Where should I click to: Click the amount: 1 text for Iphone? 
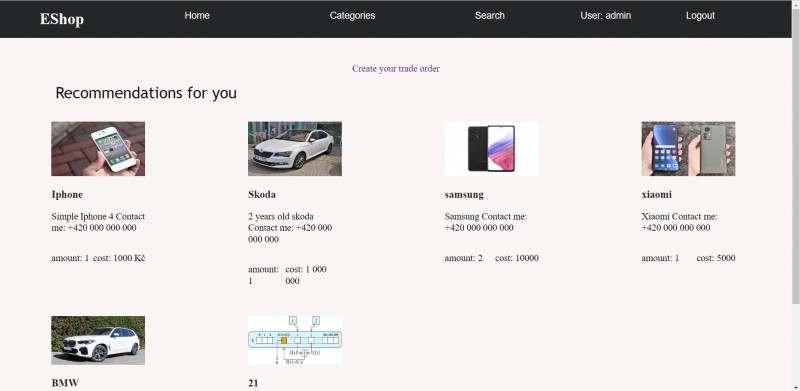coord(70,258)
